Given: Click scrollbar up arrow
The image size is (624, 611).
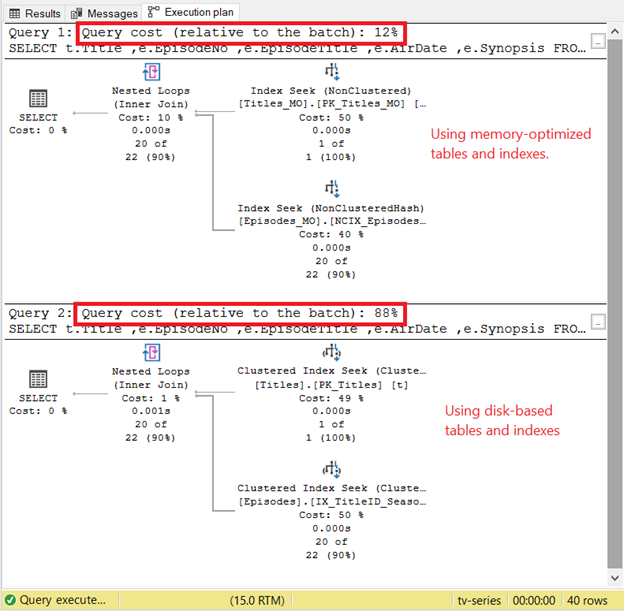Looking at the screenshot, I should (x=615, y=31).
